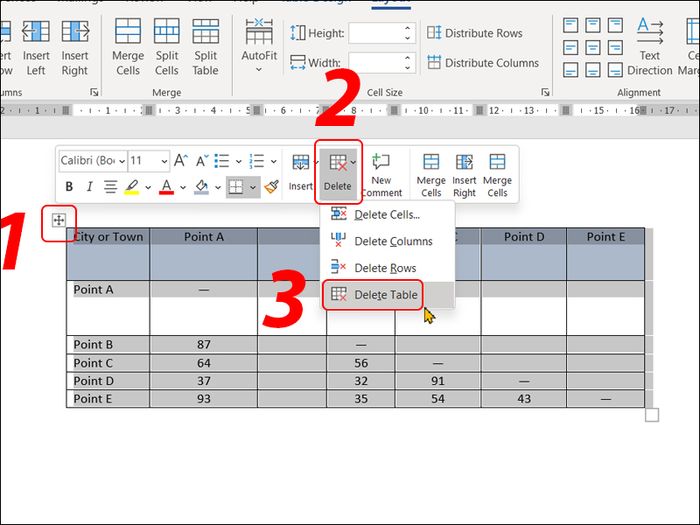Click the Numbering list icon
The image size is (700, 525).
(257, 161)
